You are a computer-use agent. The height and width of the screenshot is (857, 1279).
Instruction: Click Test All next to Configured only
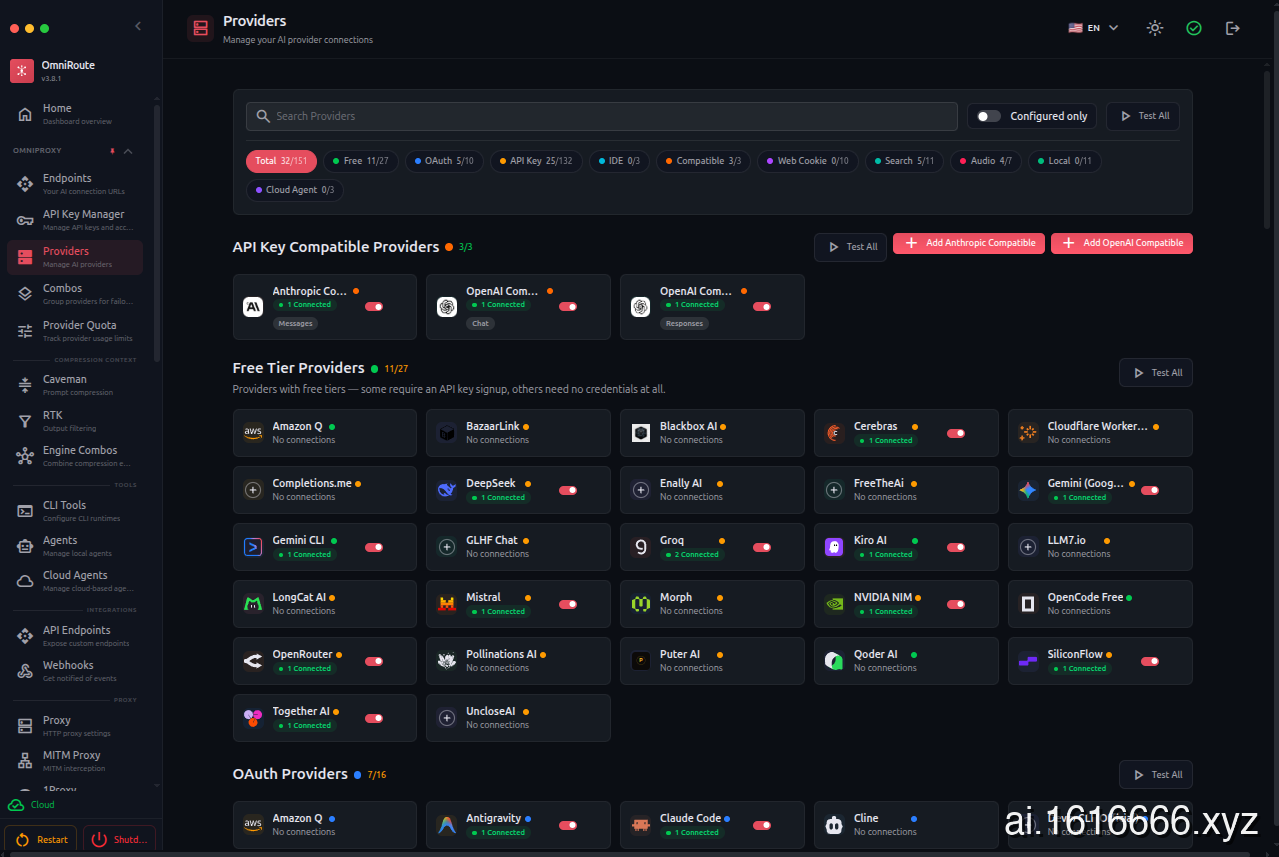click(x=1143, y=116)
